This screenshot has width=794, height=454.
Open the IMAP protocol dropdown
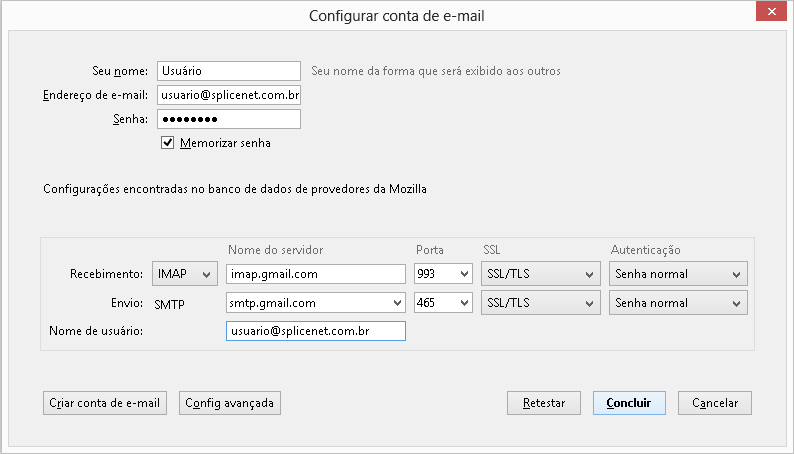185,274
